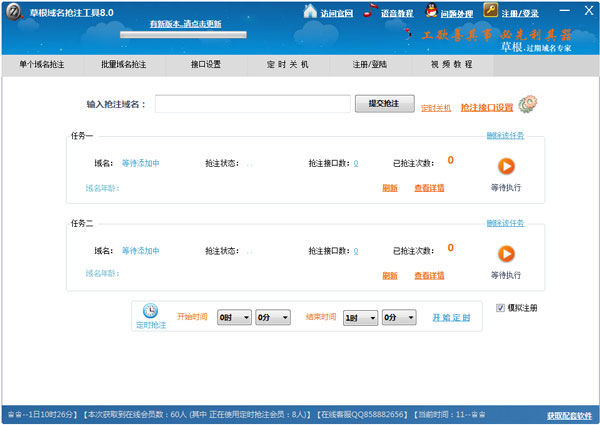Click 查看详情 link in 任务一
This screenshot has height=425, width=600.
[x=429, y=188]
